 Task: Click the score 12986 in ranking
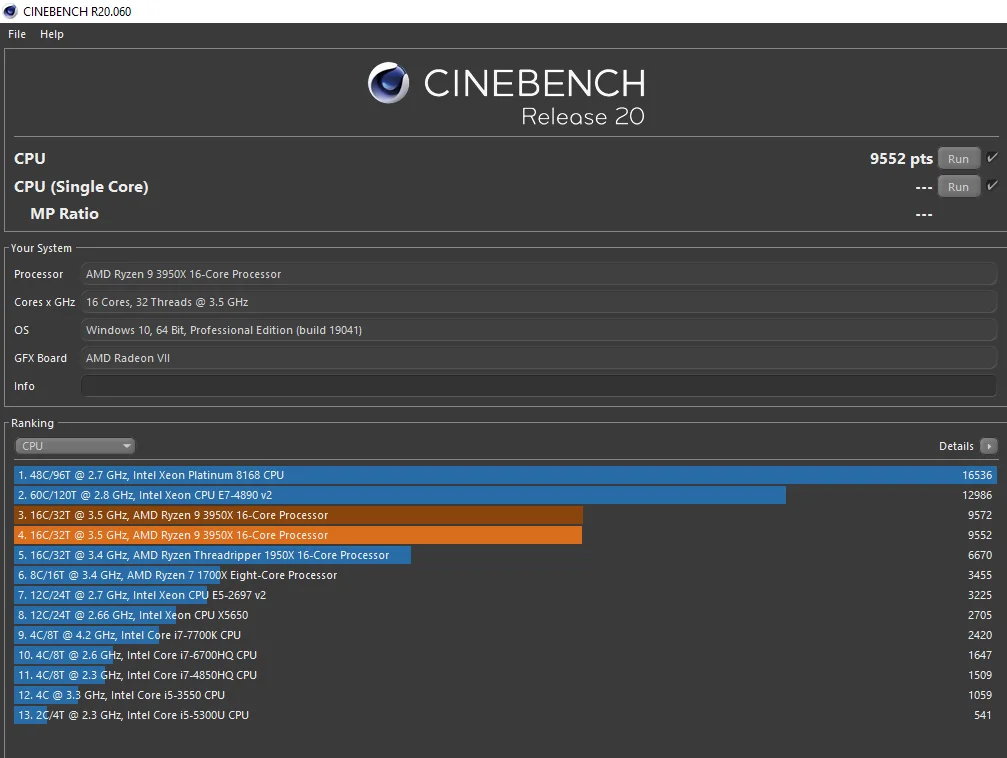click(x=977, y=495)
